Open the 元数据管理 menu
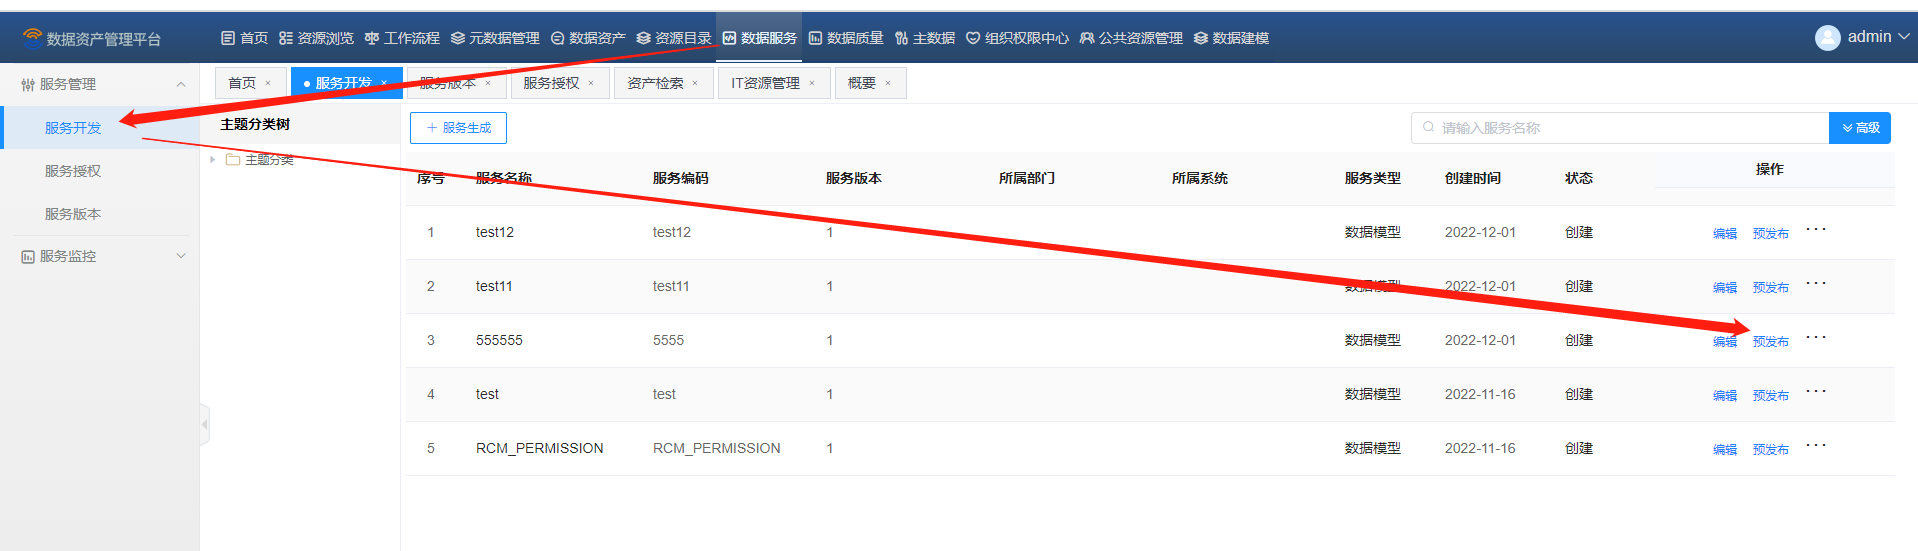The width and height of the screenshot is (1918, 551). click(x=495, y=38)
